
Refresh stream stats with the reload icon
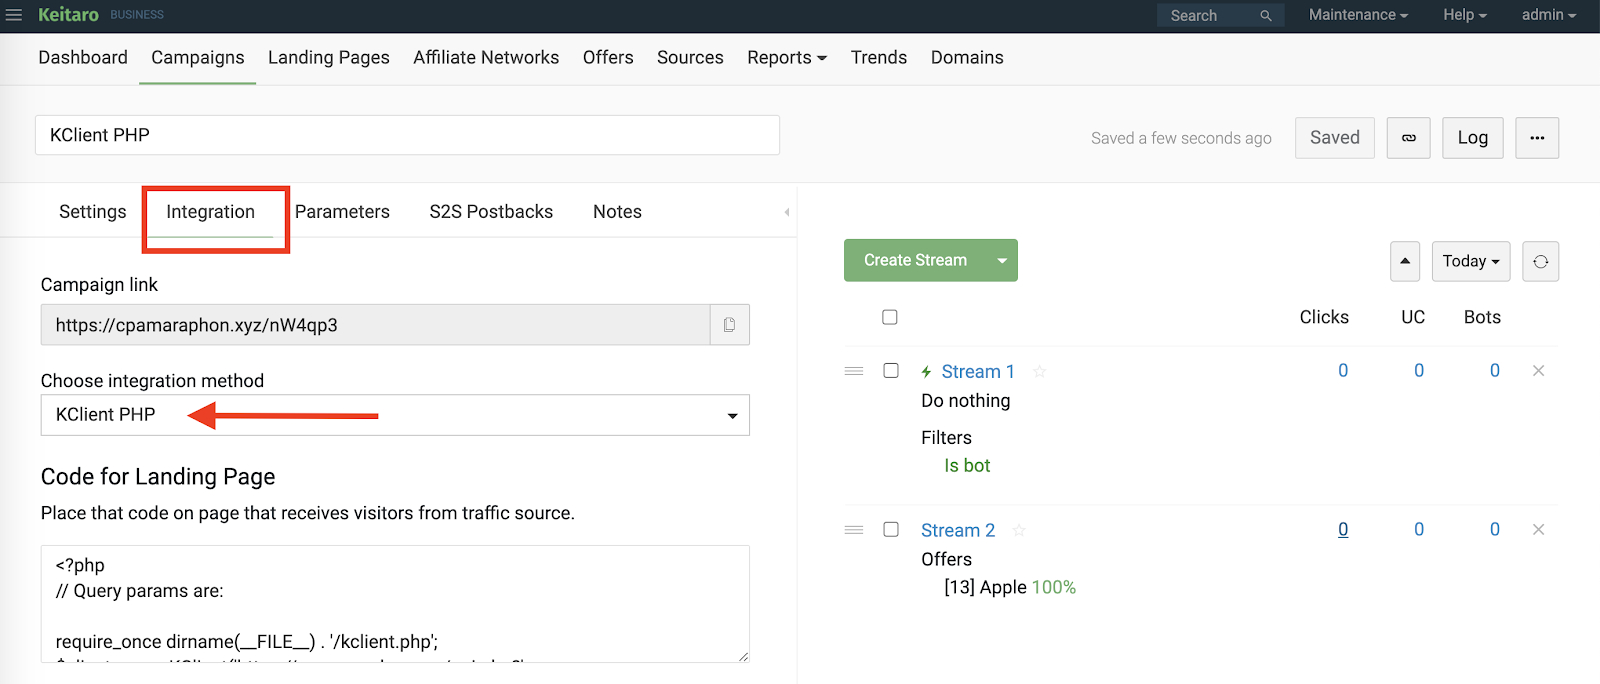pos(1540,261)
